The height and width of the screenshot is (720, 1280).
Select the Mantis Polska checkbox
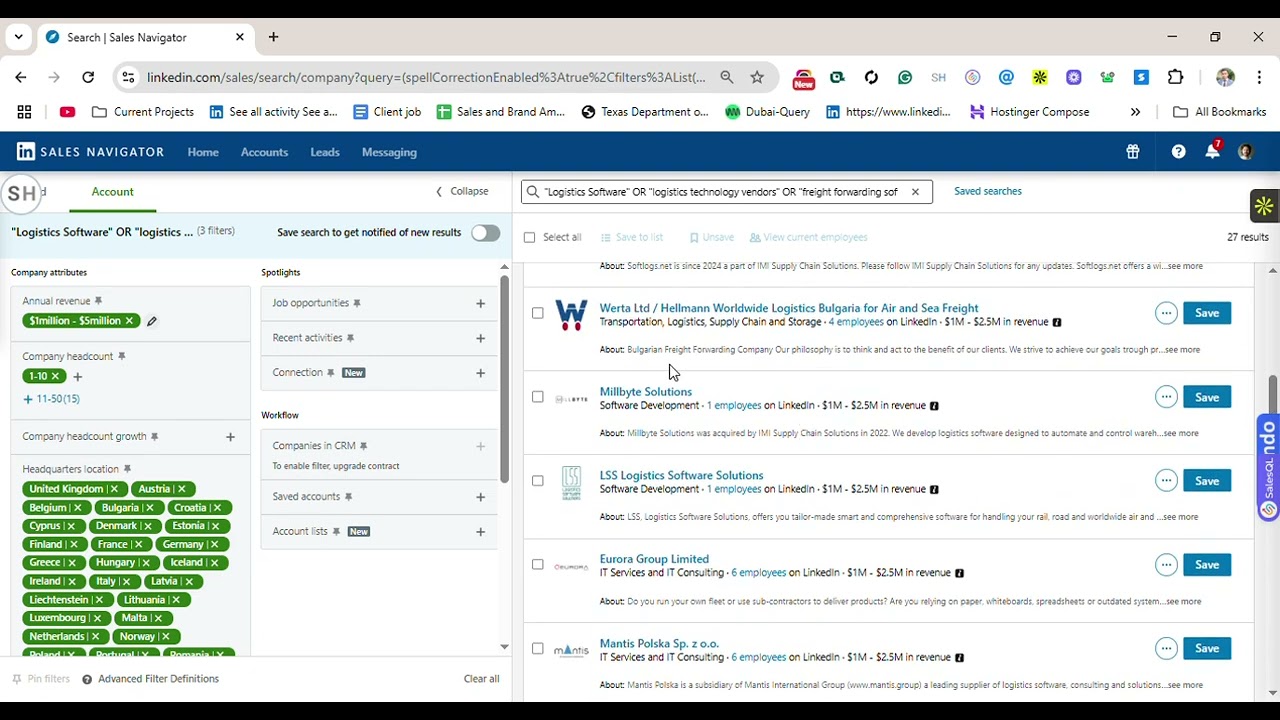click(538, 649)
